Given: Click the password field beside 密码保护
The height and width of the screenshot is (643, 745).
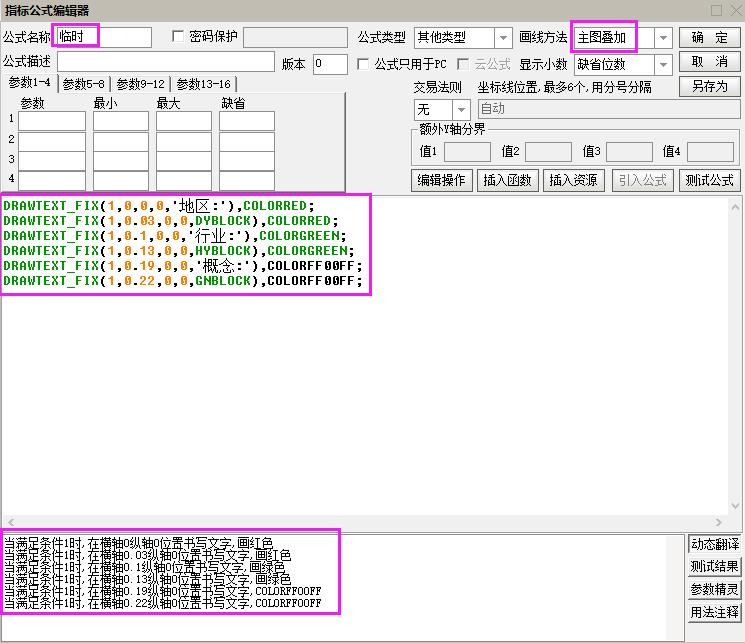Looking at the screenshot, I should [296, 37].
